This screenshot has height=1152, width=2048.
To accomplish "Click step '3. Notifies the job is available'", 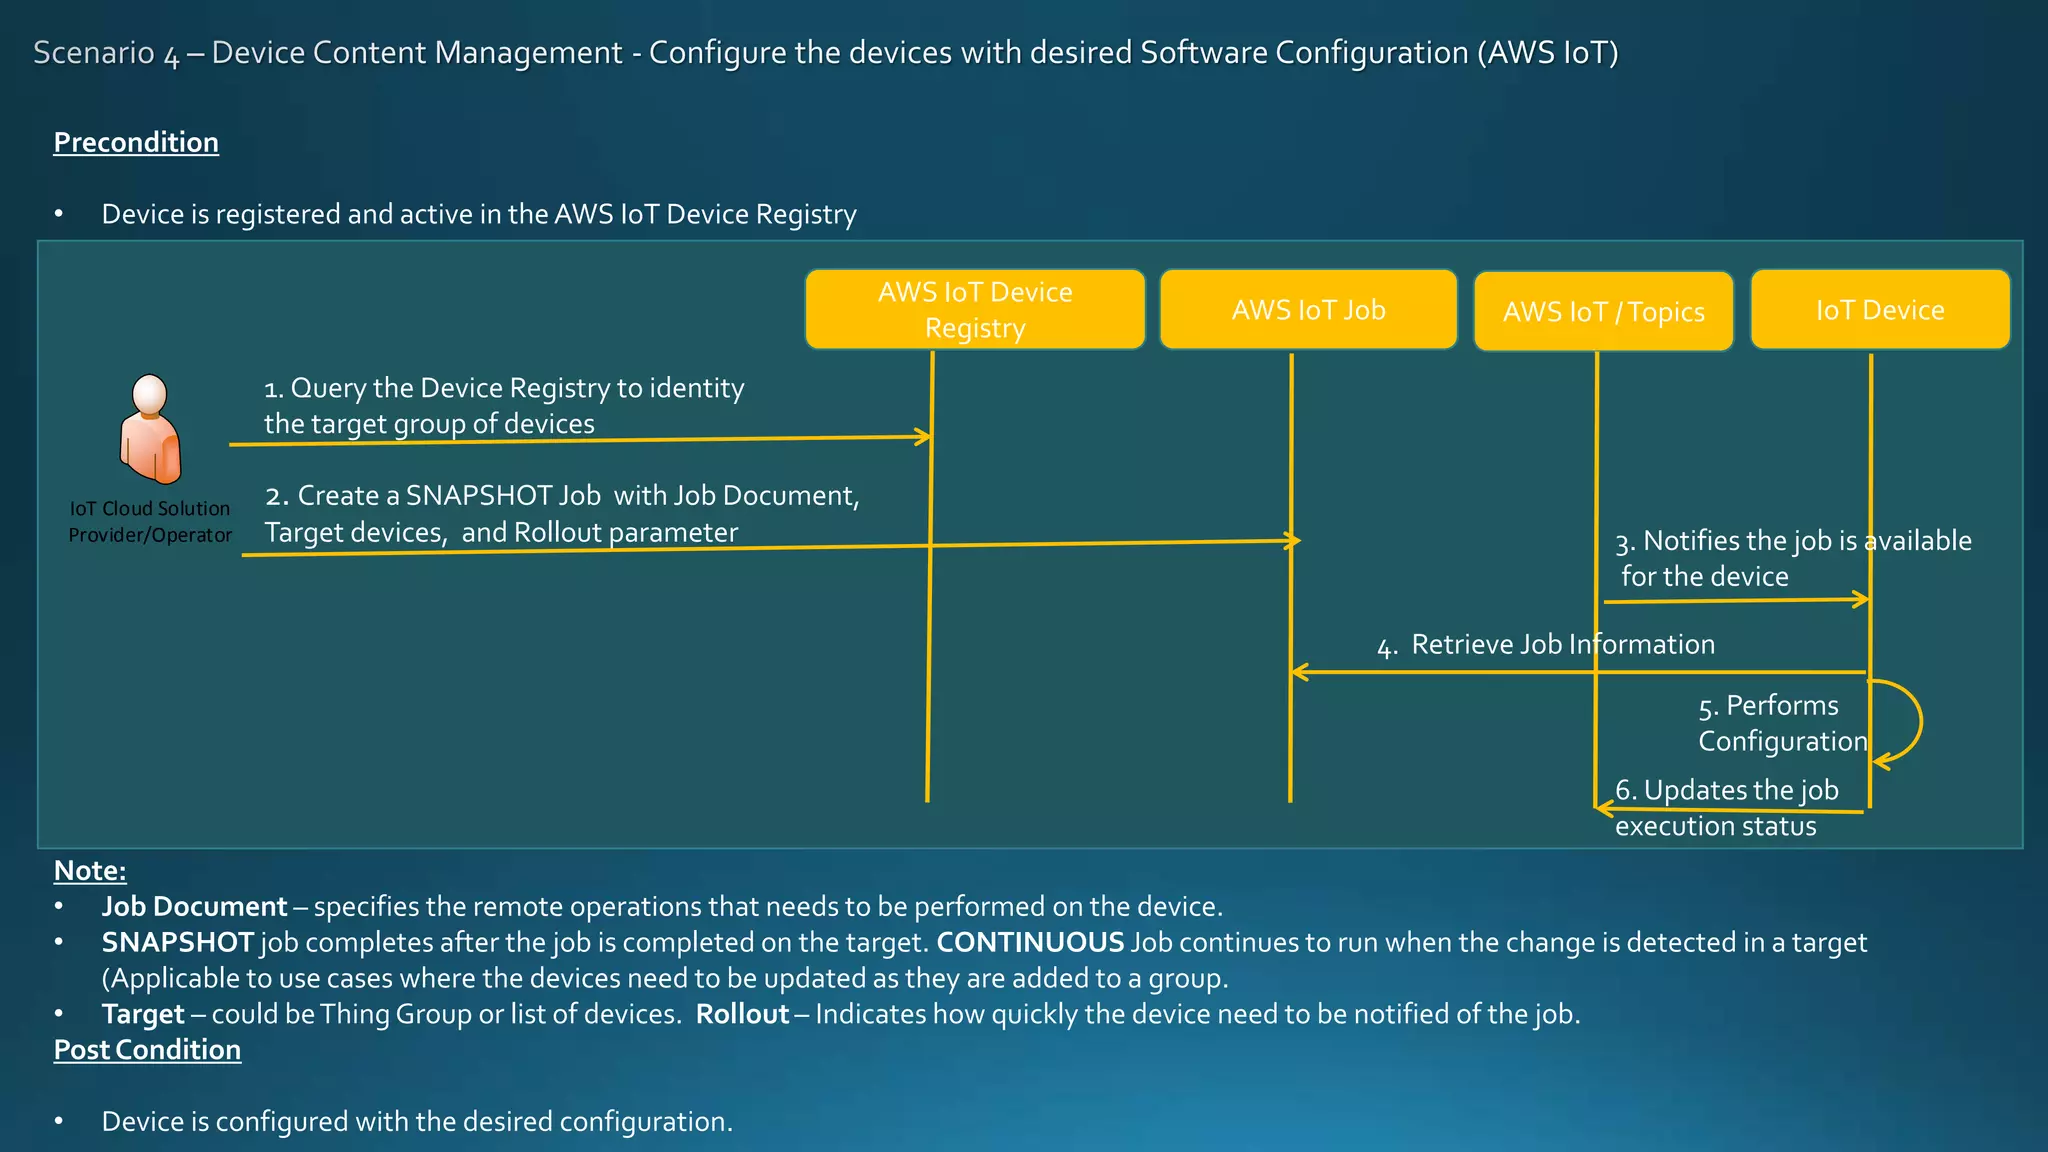I will tap(1793, 558).
